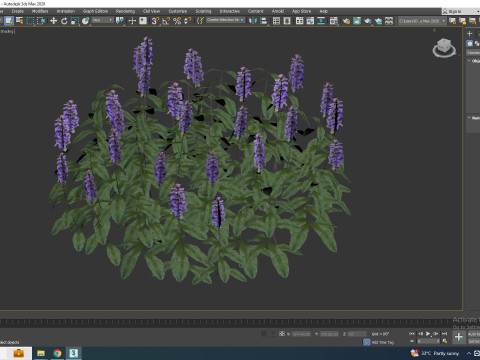Activate the Select and Scale tool
This screenshot has width=480, height=360.
coord(75,21)
